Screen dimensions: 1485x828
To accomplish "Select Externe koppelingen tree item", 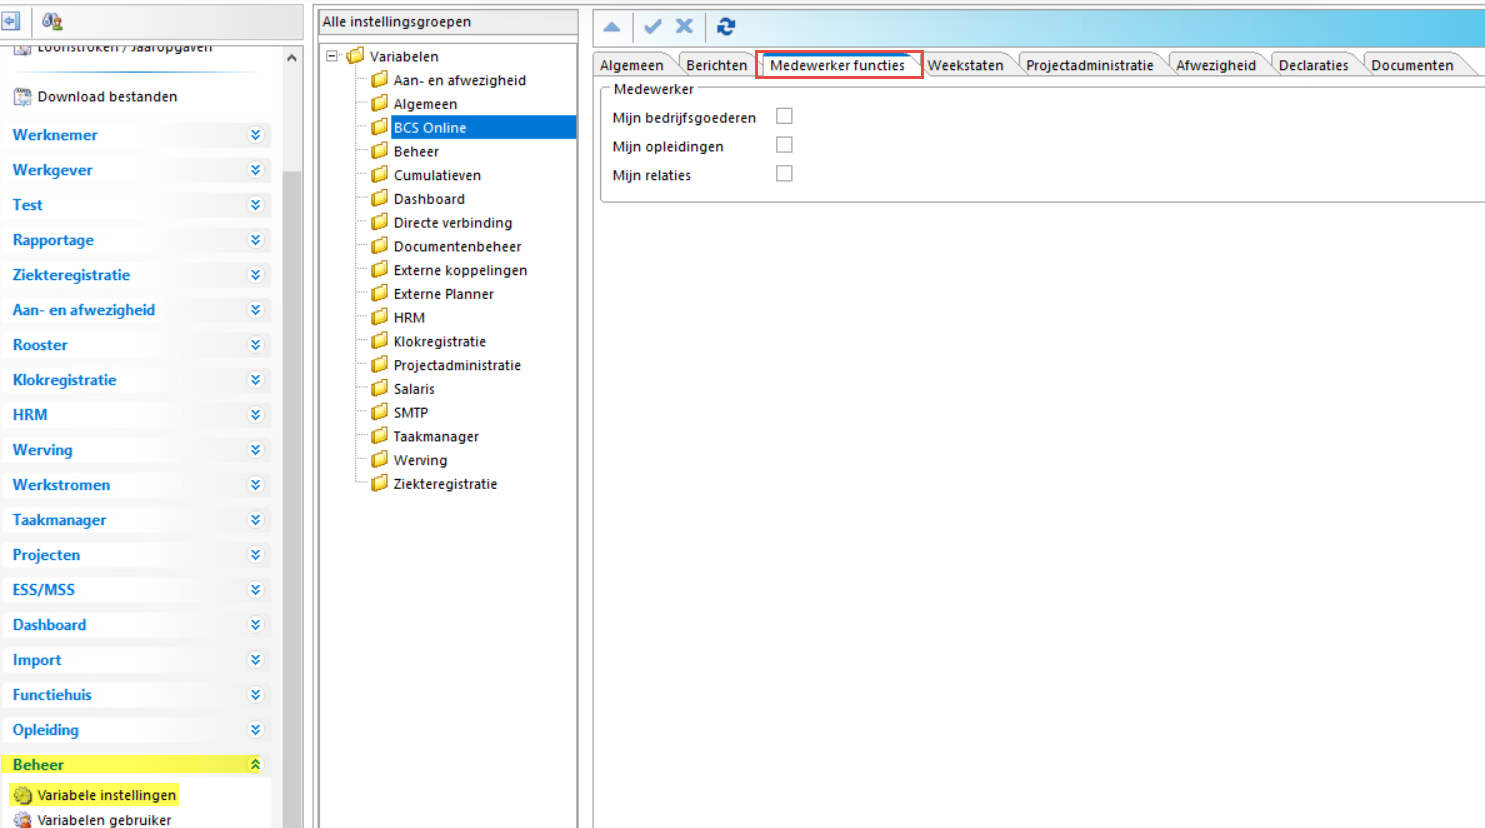I will pyautogui.click(x=461, y=270).
